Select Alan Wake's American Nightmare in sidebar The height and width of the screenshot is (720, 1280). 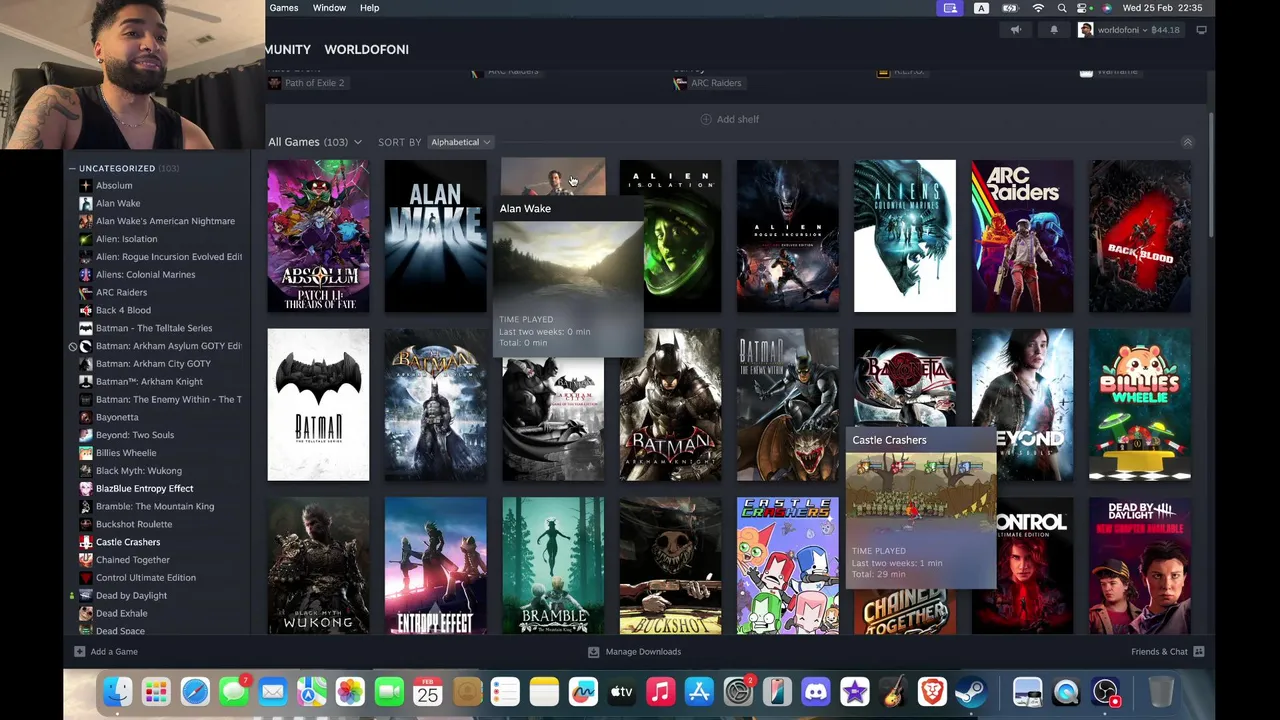point(165,221)
